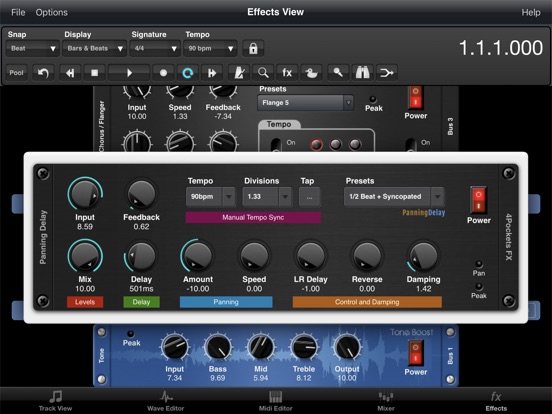The width and height of the screenshot is (552, 414).
Task: Click the Tap tempo button
Action: [309, 197]
